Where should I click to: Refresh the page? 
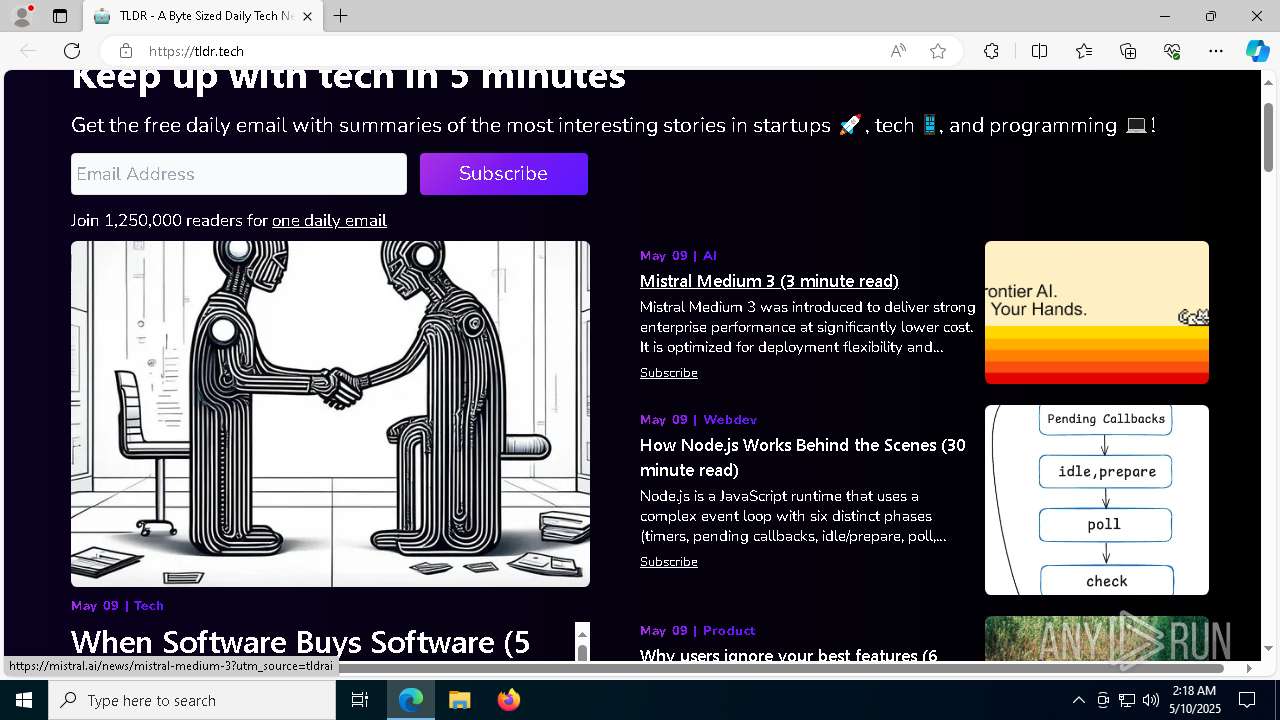[x=72, y=51]
